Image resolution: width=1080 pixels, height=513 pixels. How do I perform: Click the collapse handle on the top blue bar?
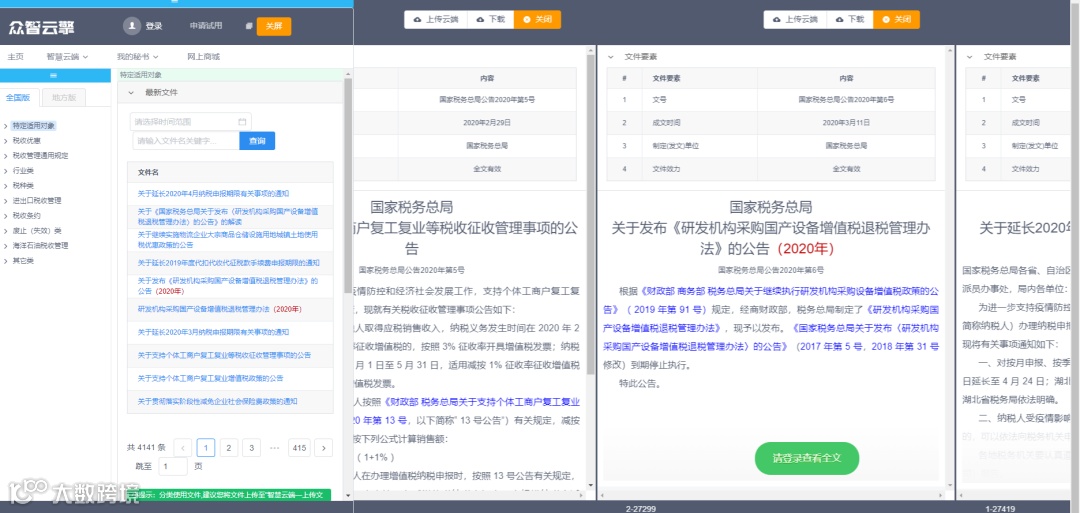(x=176, y=2)
